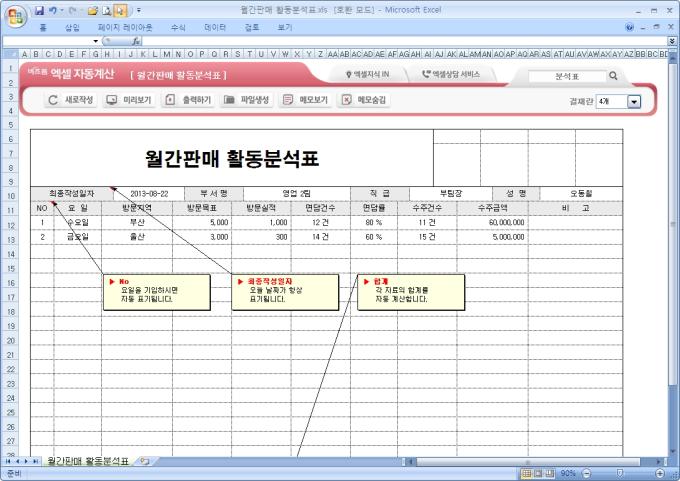Switch to Page Break Preview icon
Viewport: 680px width, 481px height.
[x=550, y=473]
